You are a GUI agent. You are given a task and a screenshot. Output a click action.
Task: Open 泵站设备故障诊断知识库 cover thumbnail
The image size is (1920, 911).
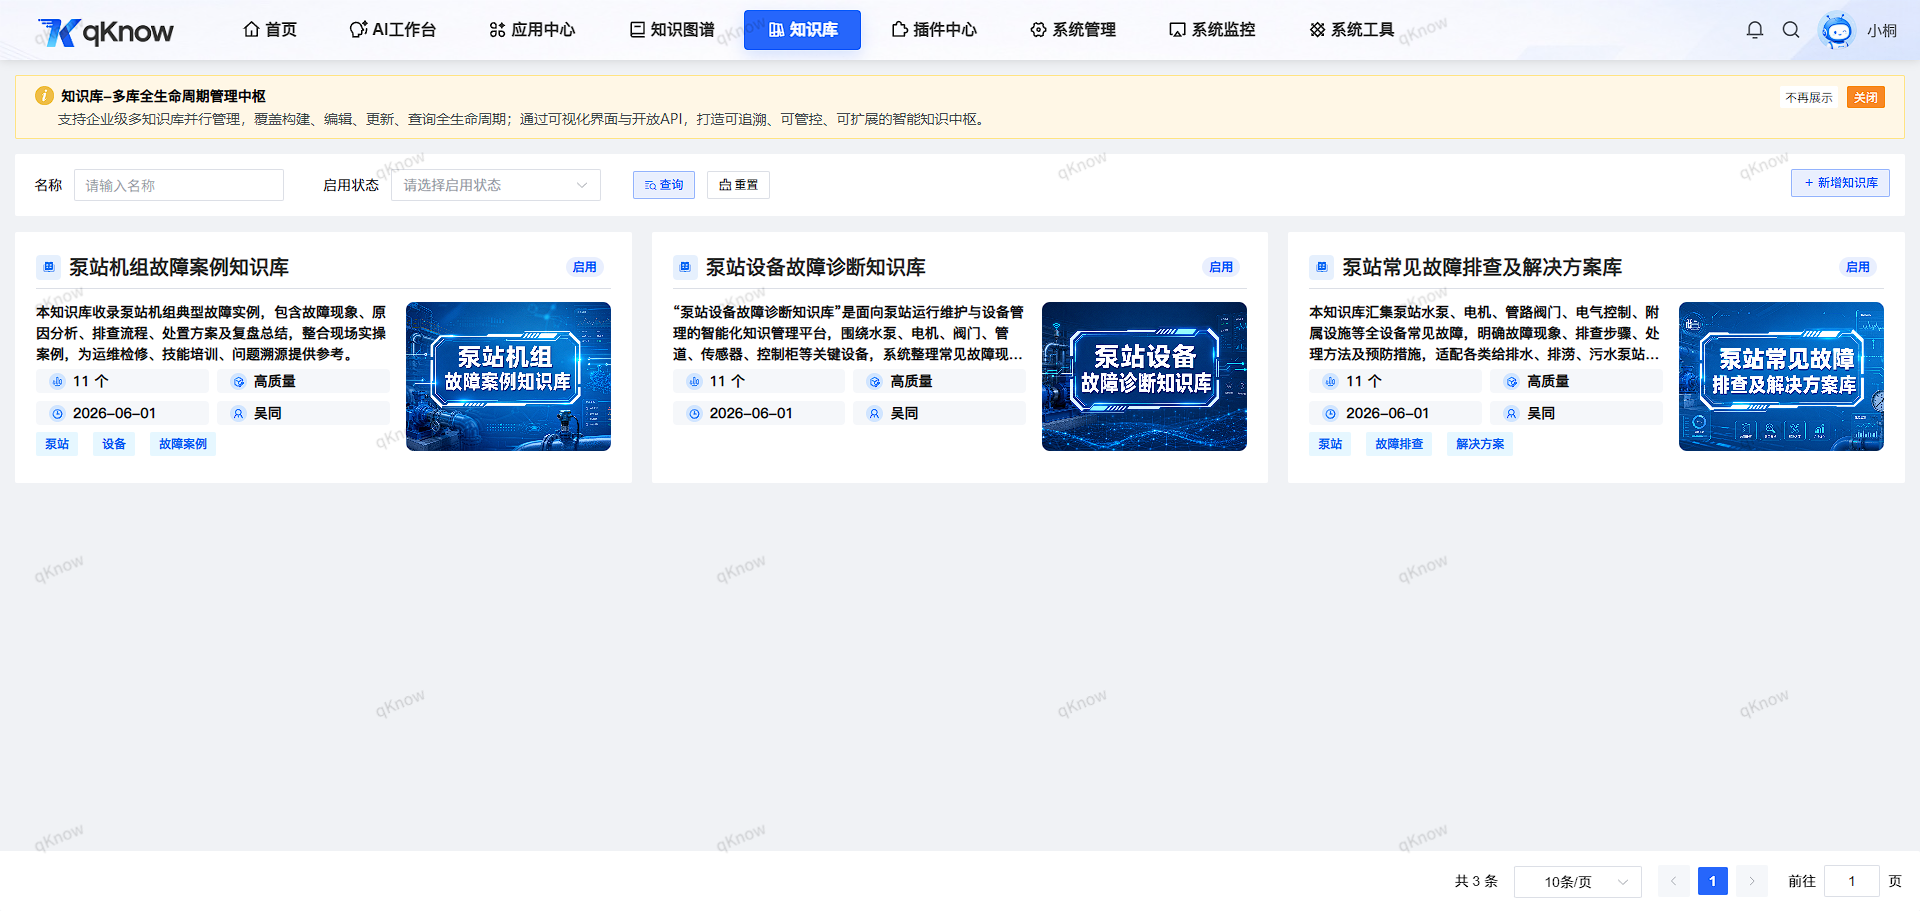point(1144,376)
